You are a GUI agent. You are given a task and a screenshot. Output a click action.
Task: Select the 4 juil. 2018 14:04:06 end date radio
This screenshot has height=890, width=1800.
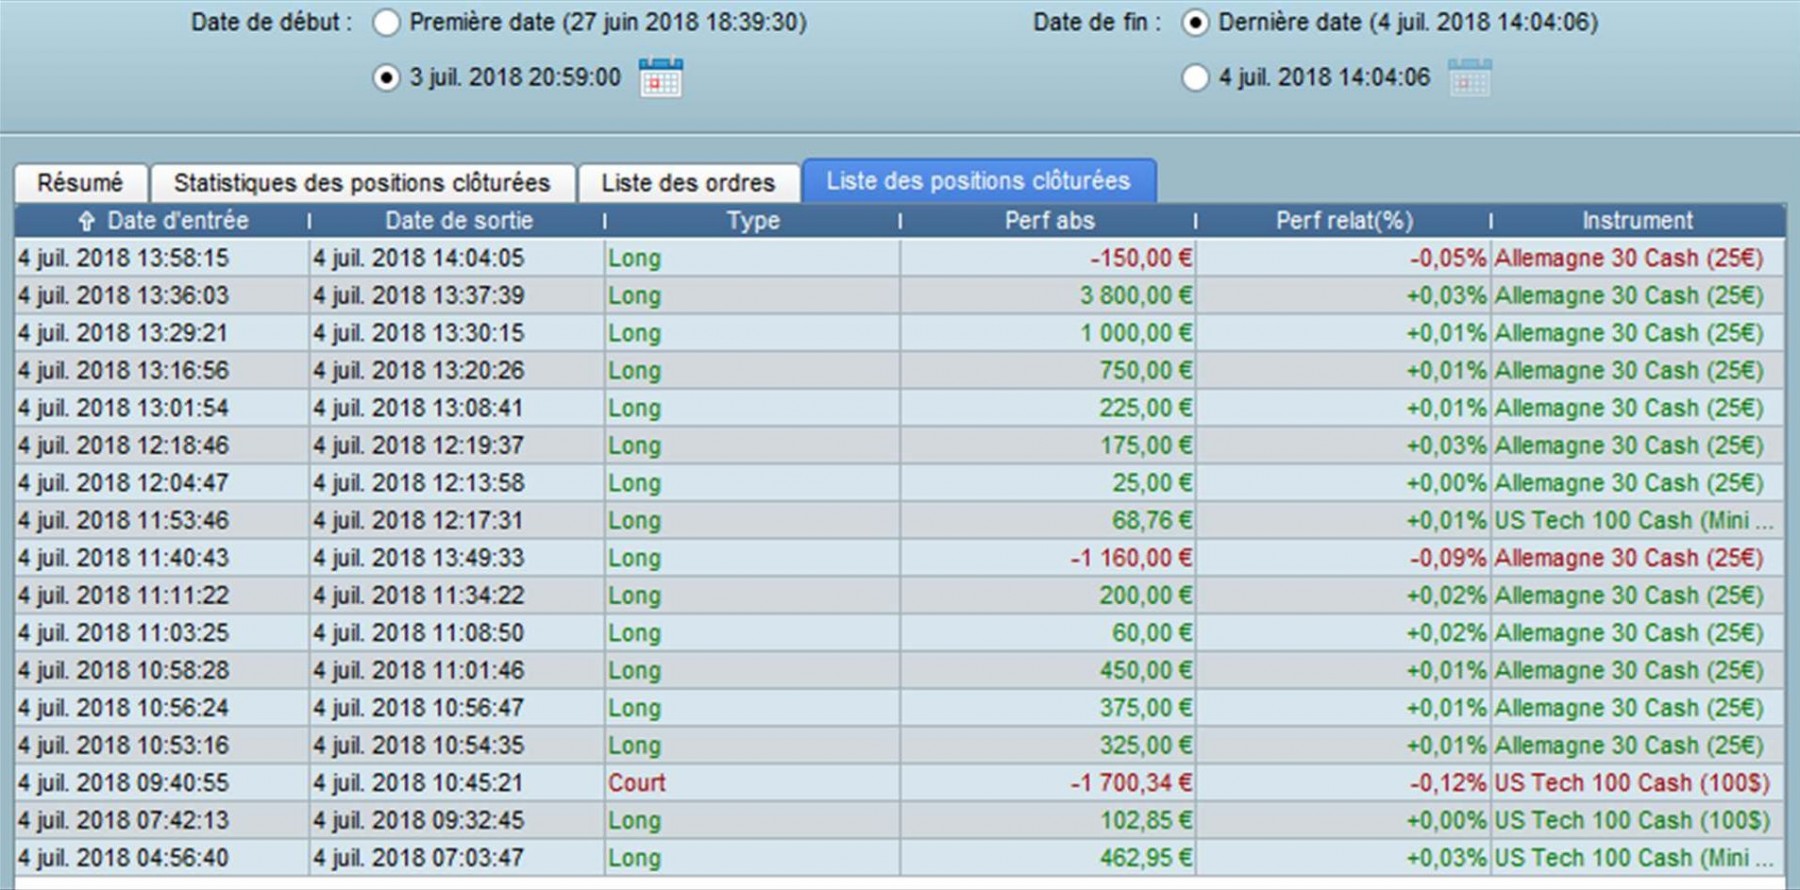[x=1195, y=78]
